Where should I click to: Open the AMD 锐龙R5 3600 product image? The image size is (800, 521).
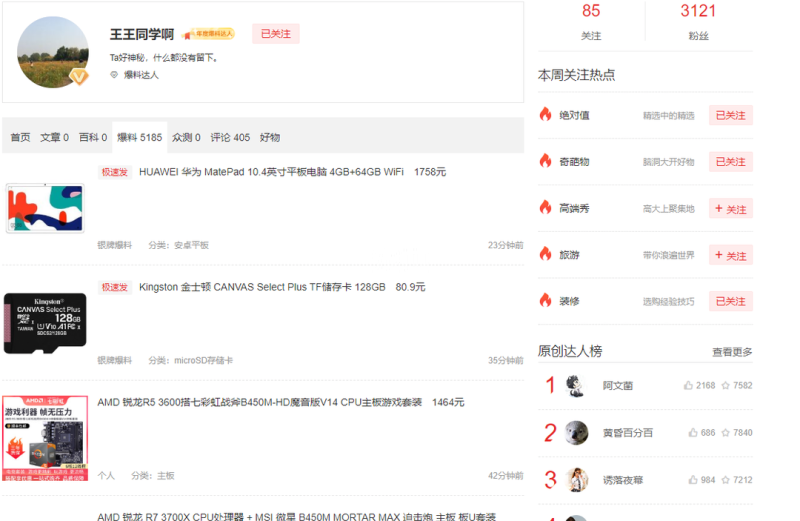[45, 437]
